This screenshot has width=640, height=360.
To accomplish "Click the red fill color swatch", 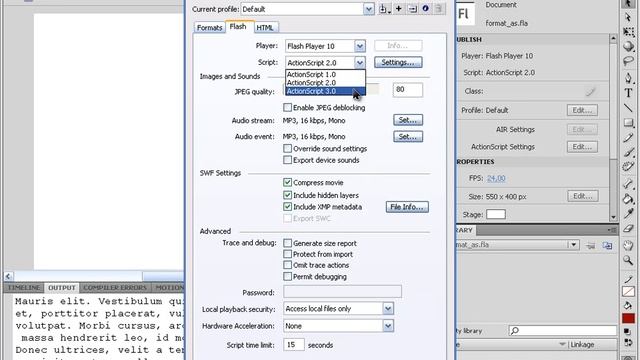I will click(x=628, y=318).
